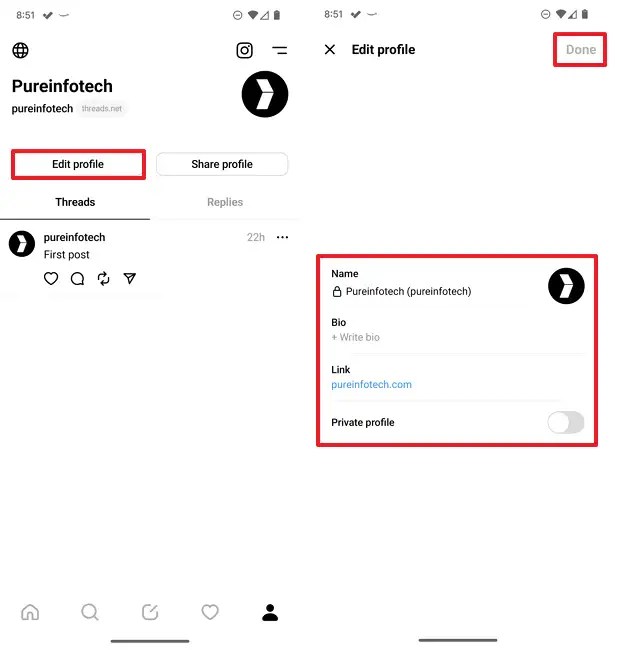Image resolution: width=618 pixels, height=650 pixels.
Task: Open Activity heart in bottom navigation
Action: click(x=210, y=612)
